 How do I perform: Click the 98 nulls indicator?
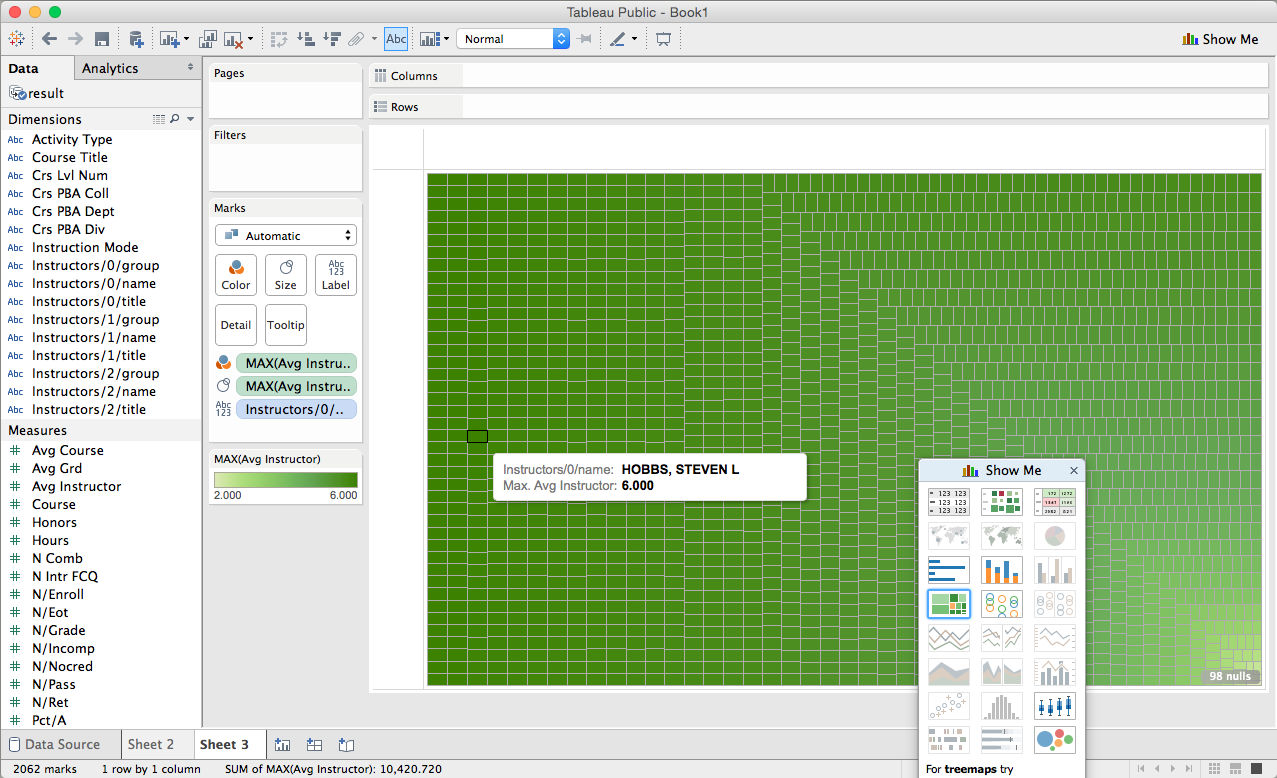tap(1229, 676)
